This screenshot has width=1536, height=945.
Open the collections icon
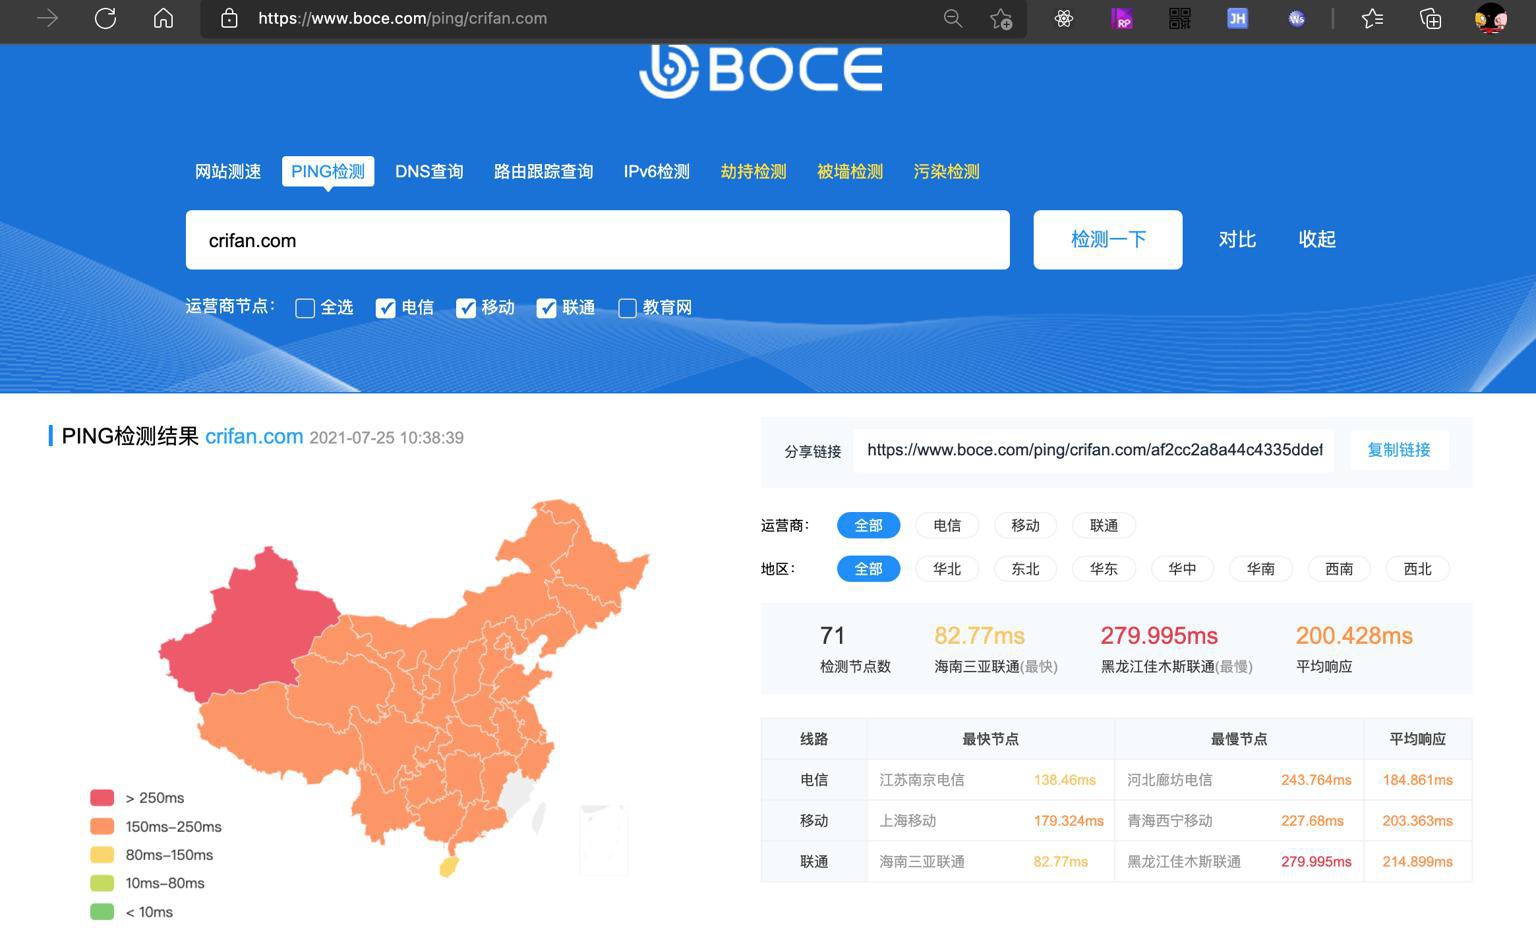click(x=1430, y=18)
